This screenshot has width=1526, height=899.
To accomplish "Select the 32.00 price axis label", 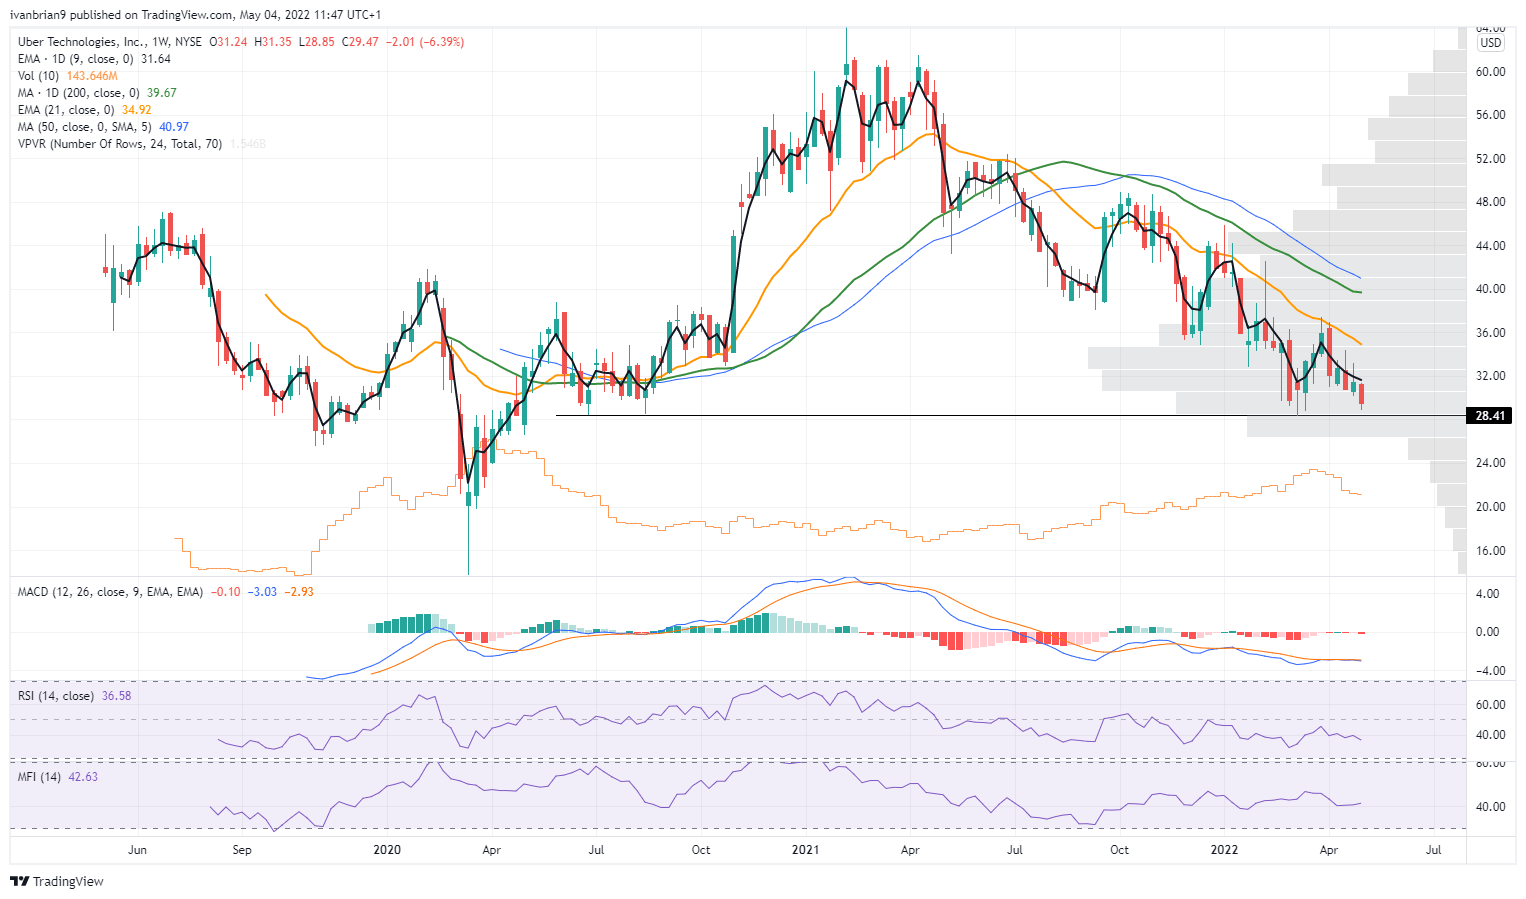I will pos(1491,376).
